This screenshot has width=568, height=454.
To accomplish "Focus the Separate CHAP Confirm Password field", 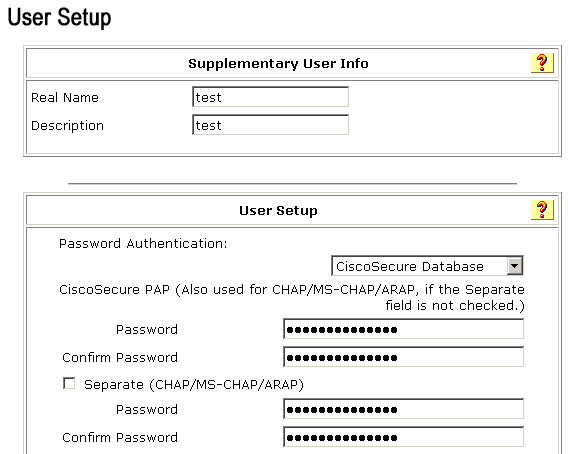I will pos(404,437).
